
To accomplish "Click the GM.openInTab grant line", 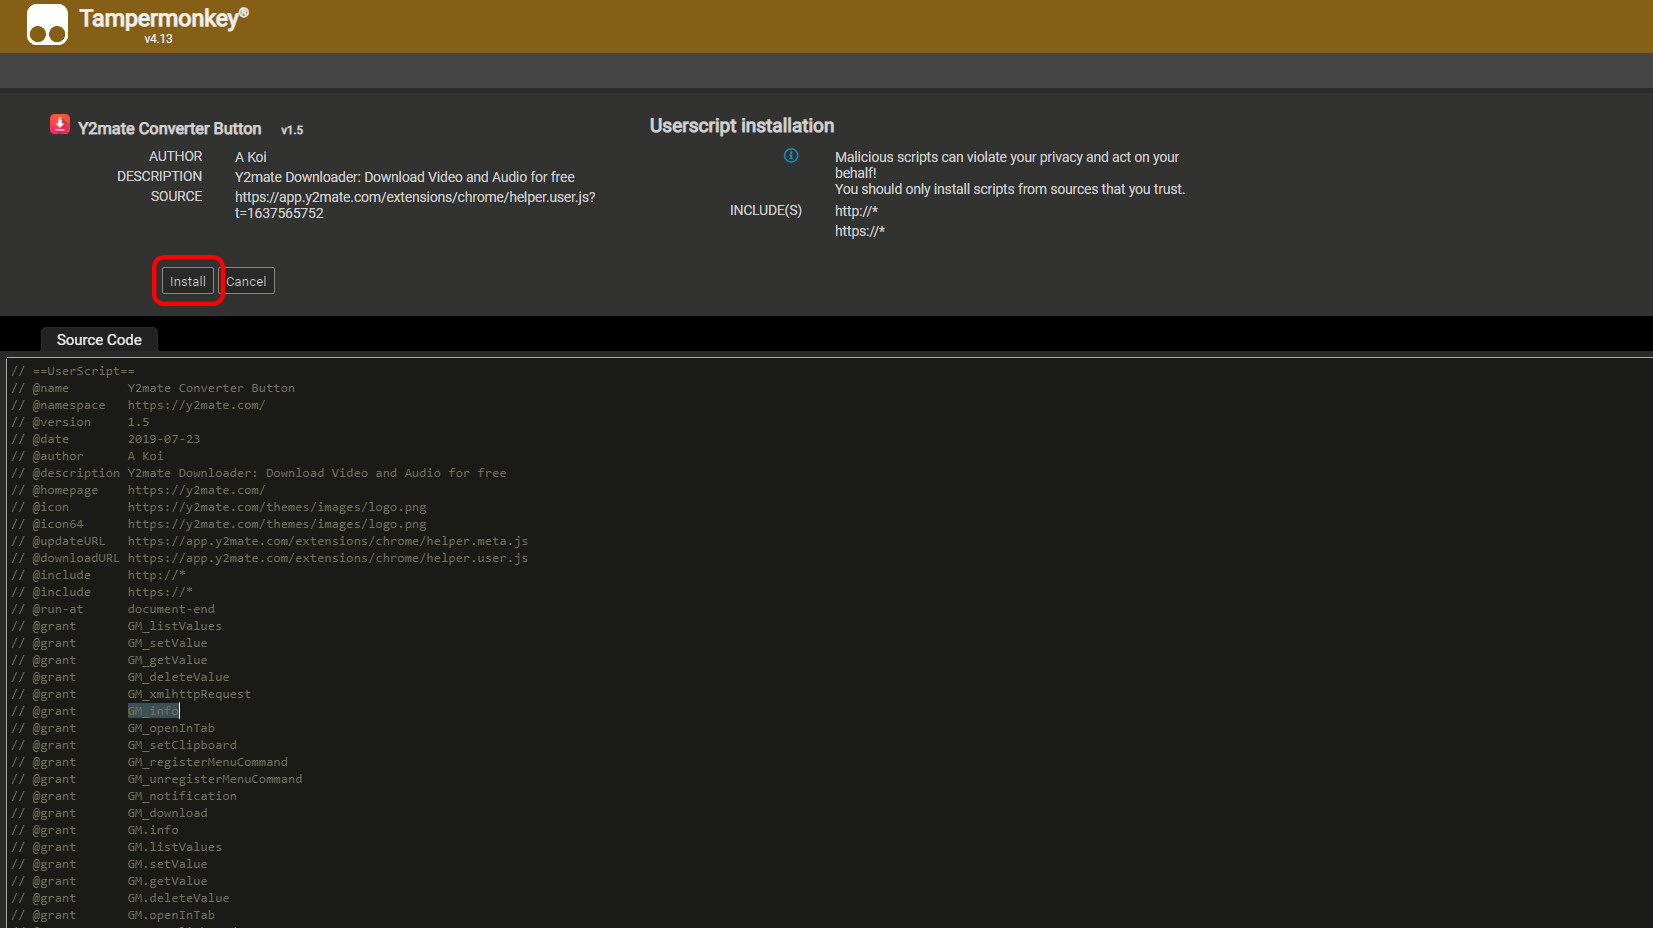I will [113, 915].
